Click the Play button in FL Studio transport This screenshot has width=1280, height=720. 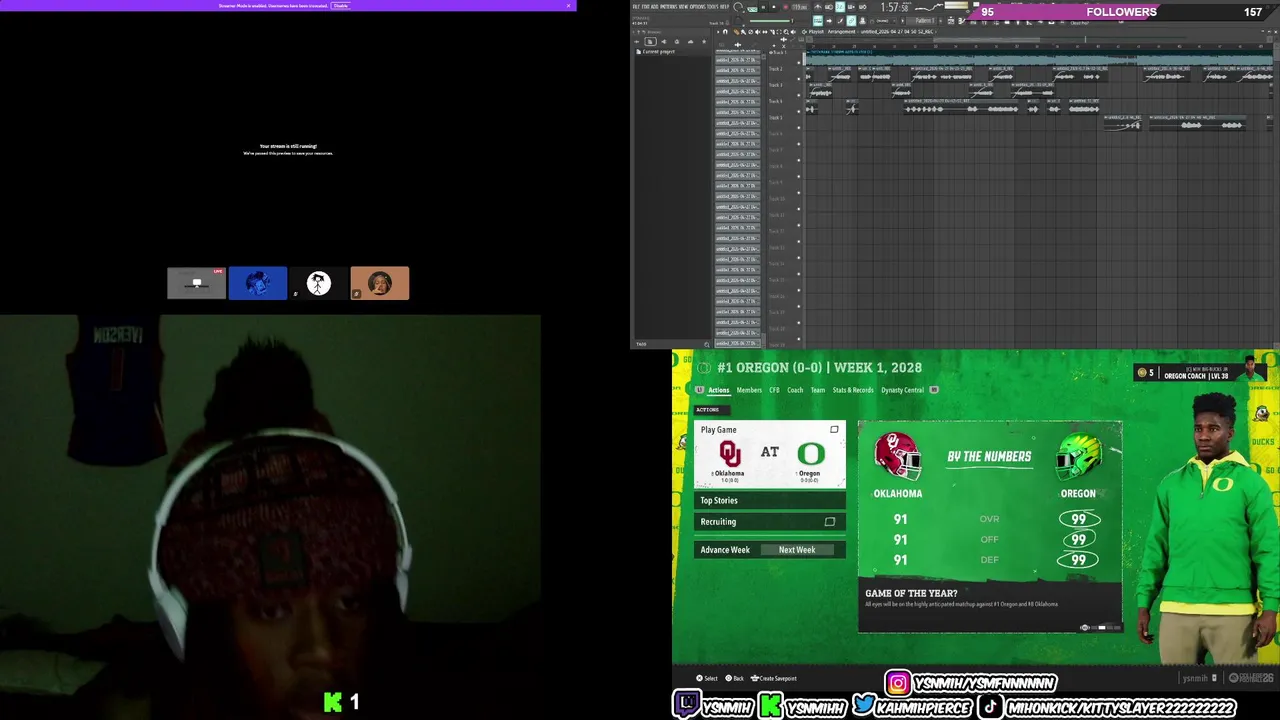coord(763,7)
